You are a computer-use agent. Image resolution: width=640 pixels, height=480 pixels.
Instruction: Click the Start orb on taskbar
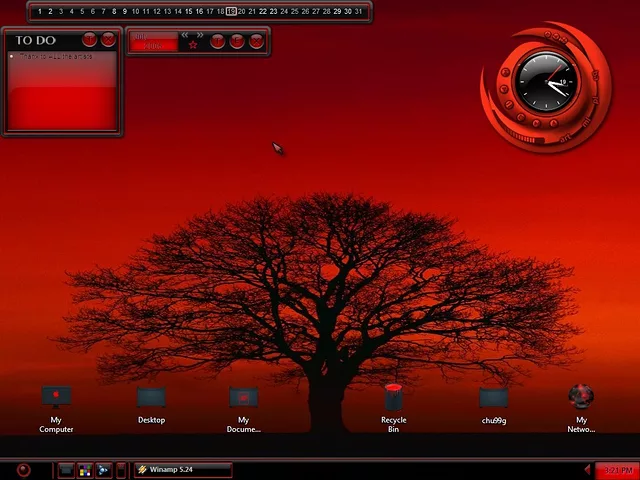(x=23, y=469)
